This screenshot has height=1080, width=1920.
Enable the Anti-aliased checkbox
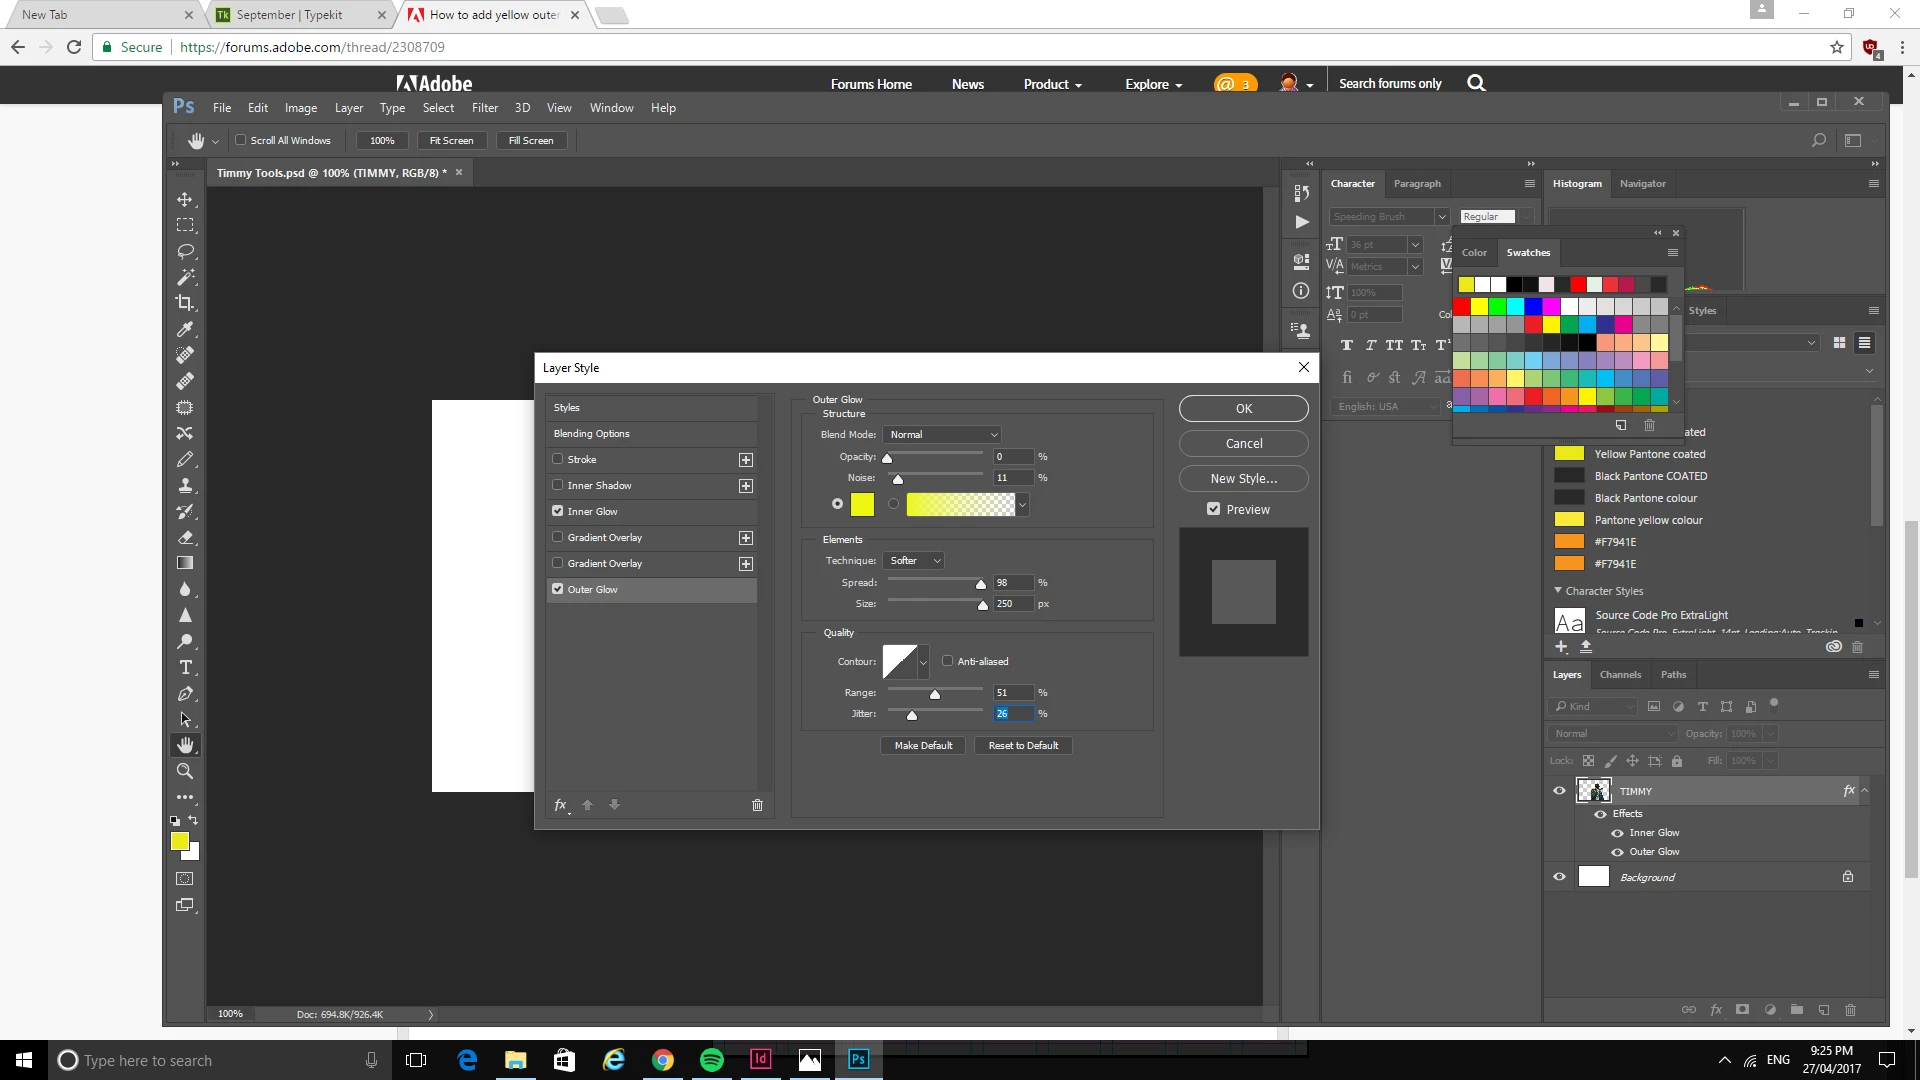point(947,661)
